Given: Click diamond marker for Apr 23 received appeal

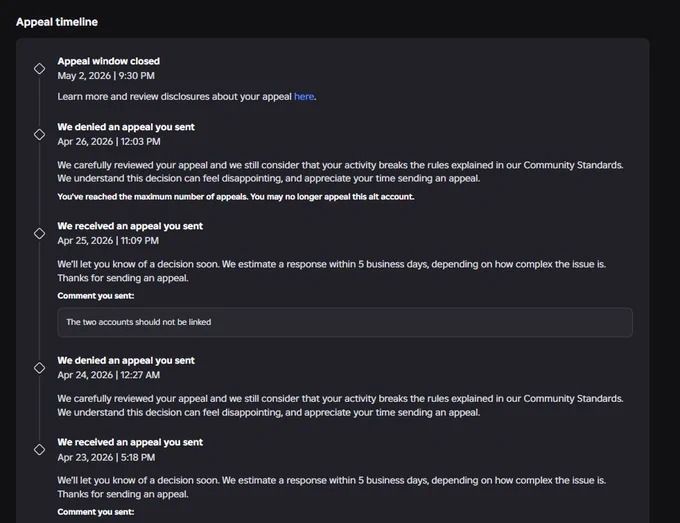Looking at the screenshot, I should pyautogui.click(x=39, y=450).
